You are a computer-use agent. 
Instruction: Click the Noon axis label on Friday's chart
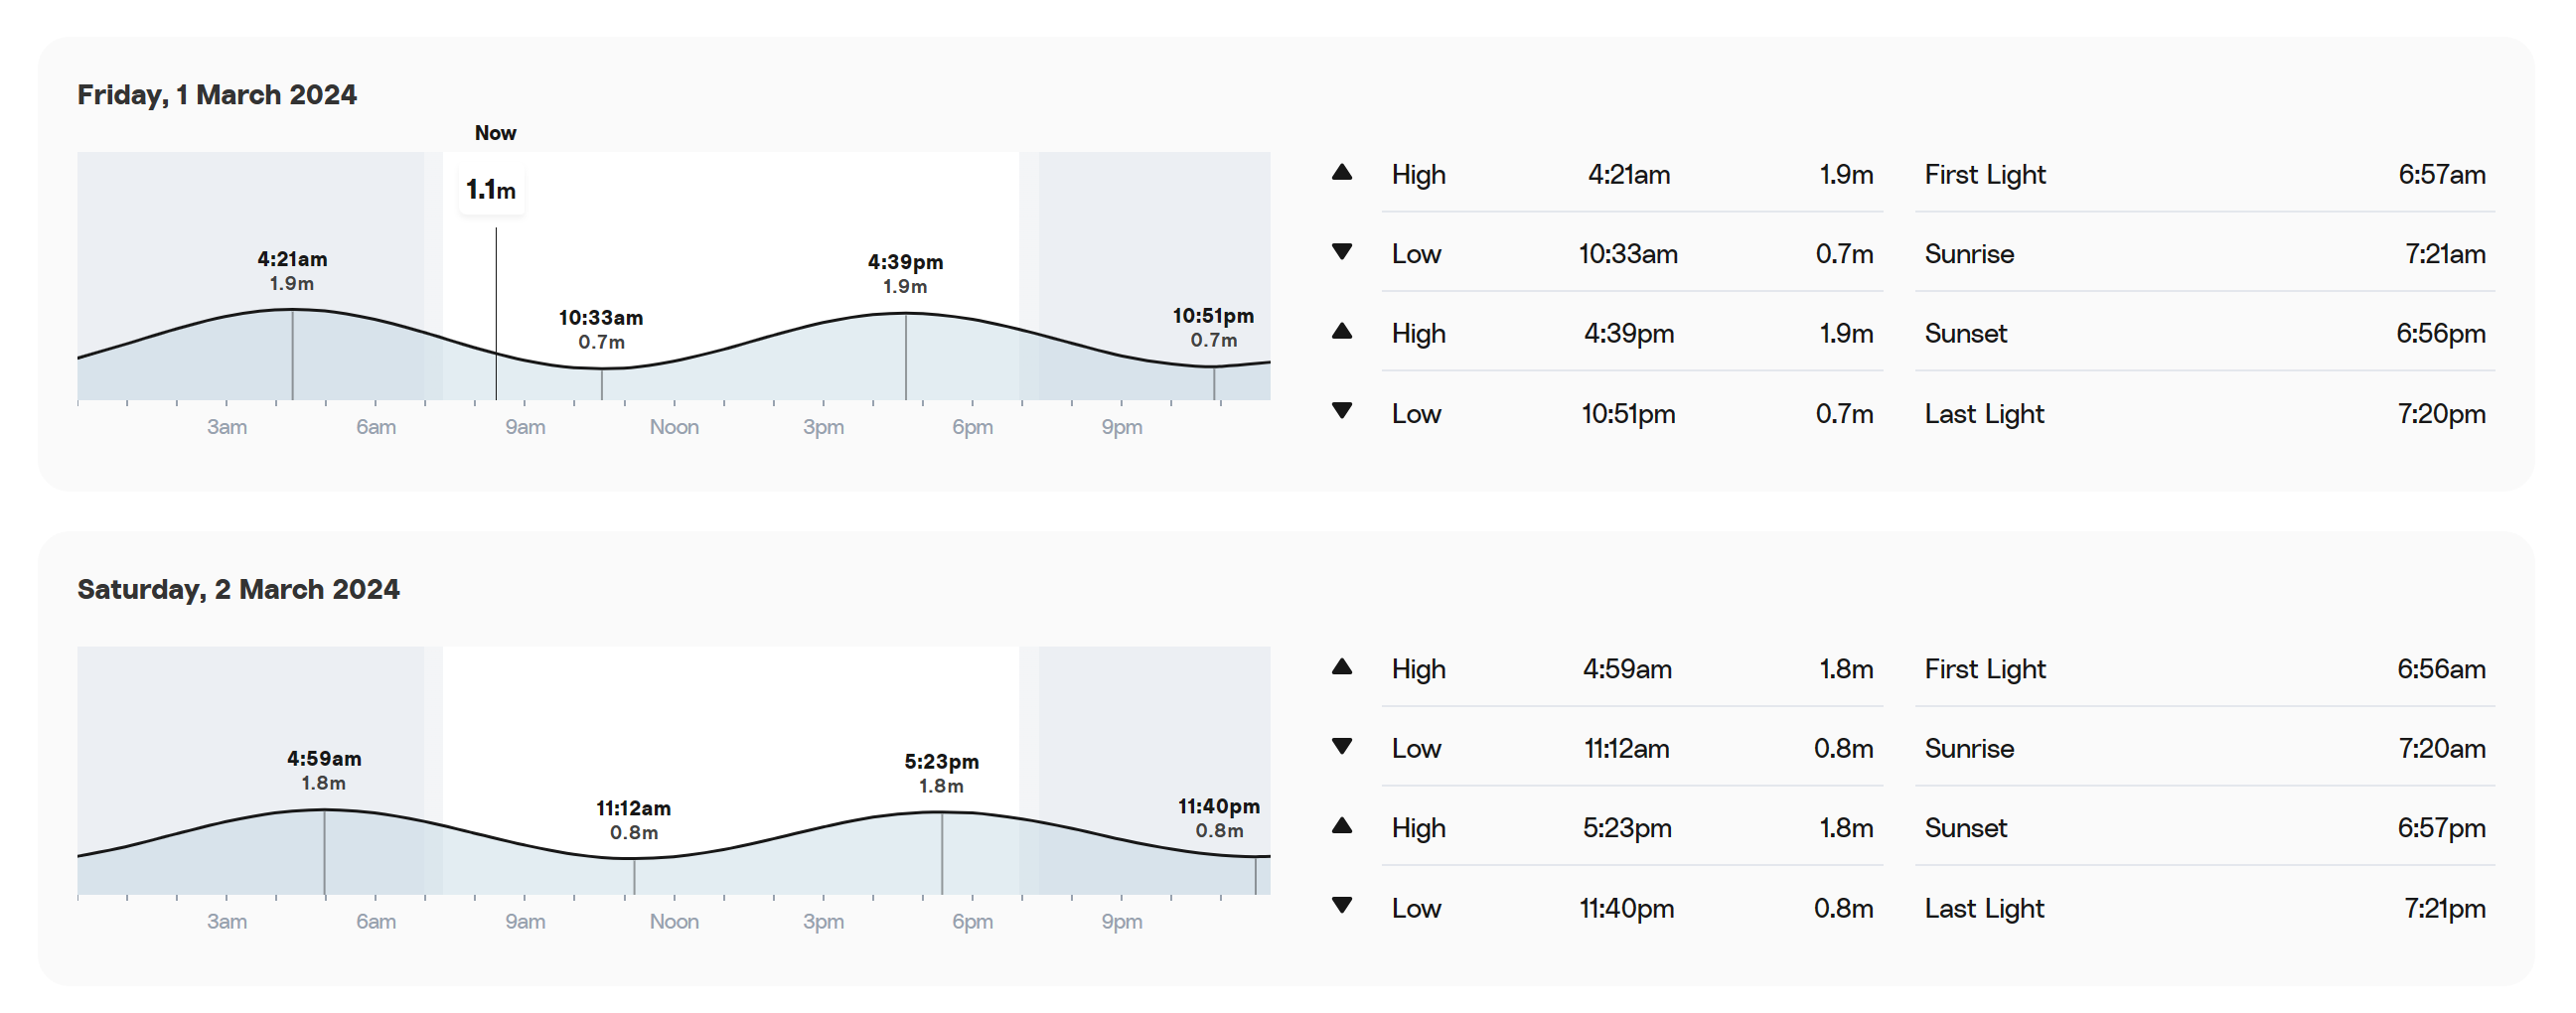[x=674, y=427]
